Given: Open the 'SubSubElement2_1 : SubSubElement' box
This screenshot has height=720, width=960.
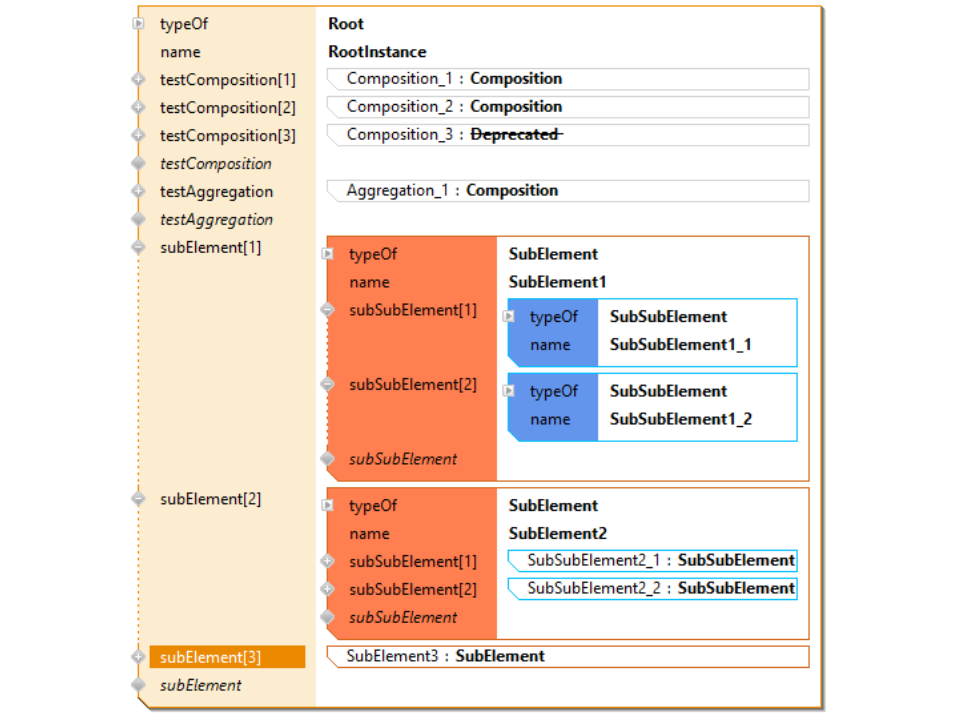Looking at the screenshot, I should point(653,561).
